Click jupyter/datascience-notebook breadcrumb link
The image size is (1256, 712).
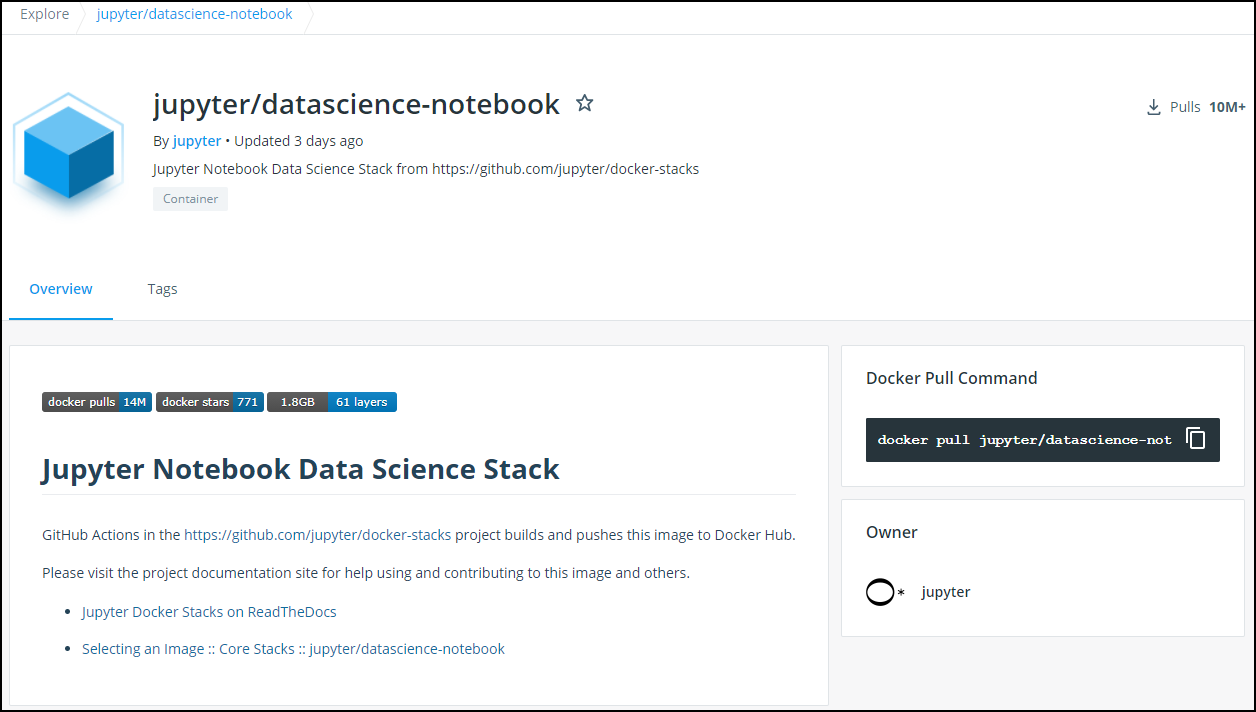point(195,14)
